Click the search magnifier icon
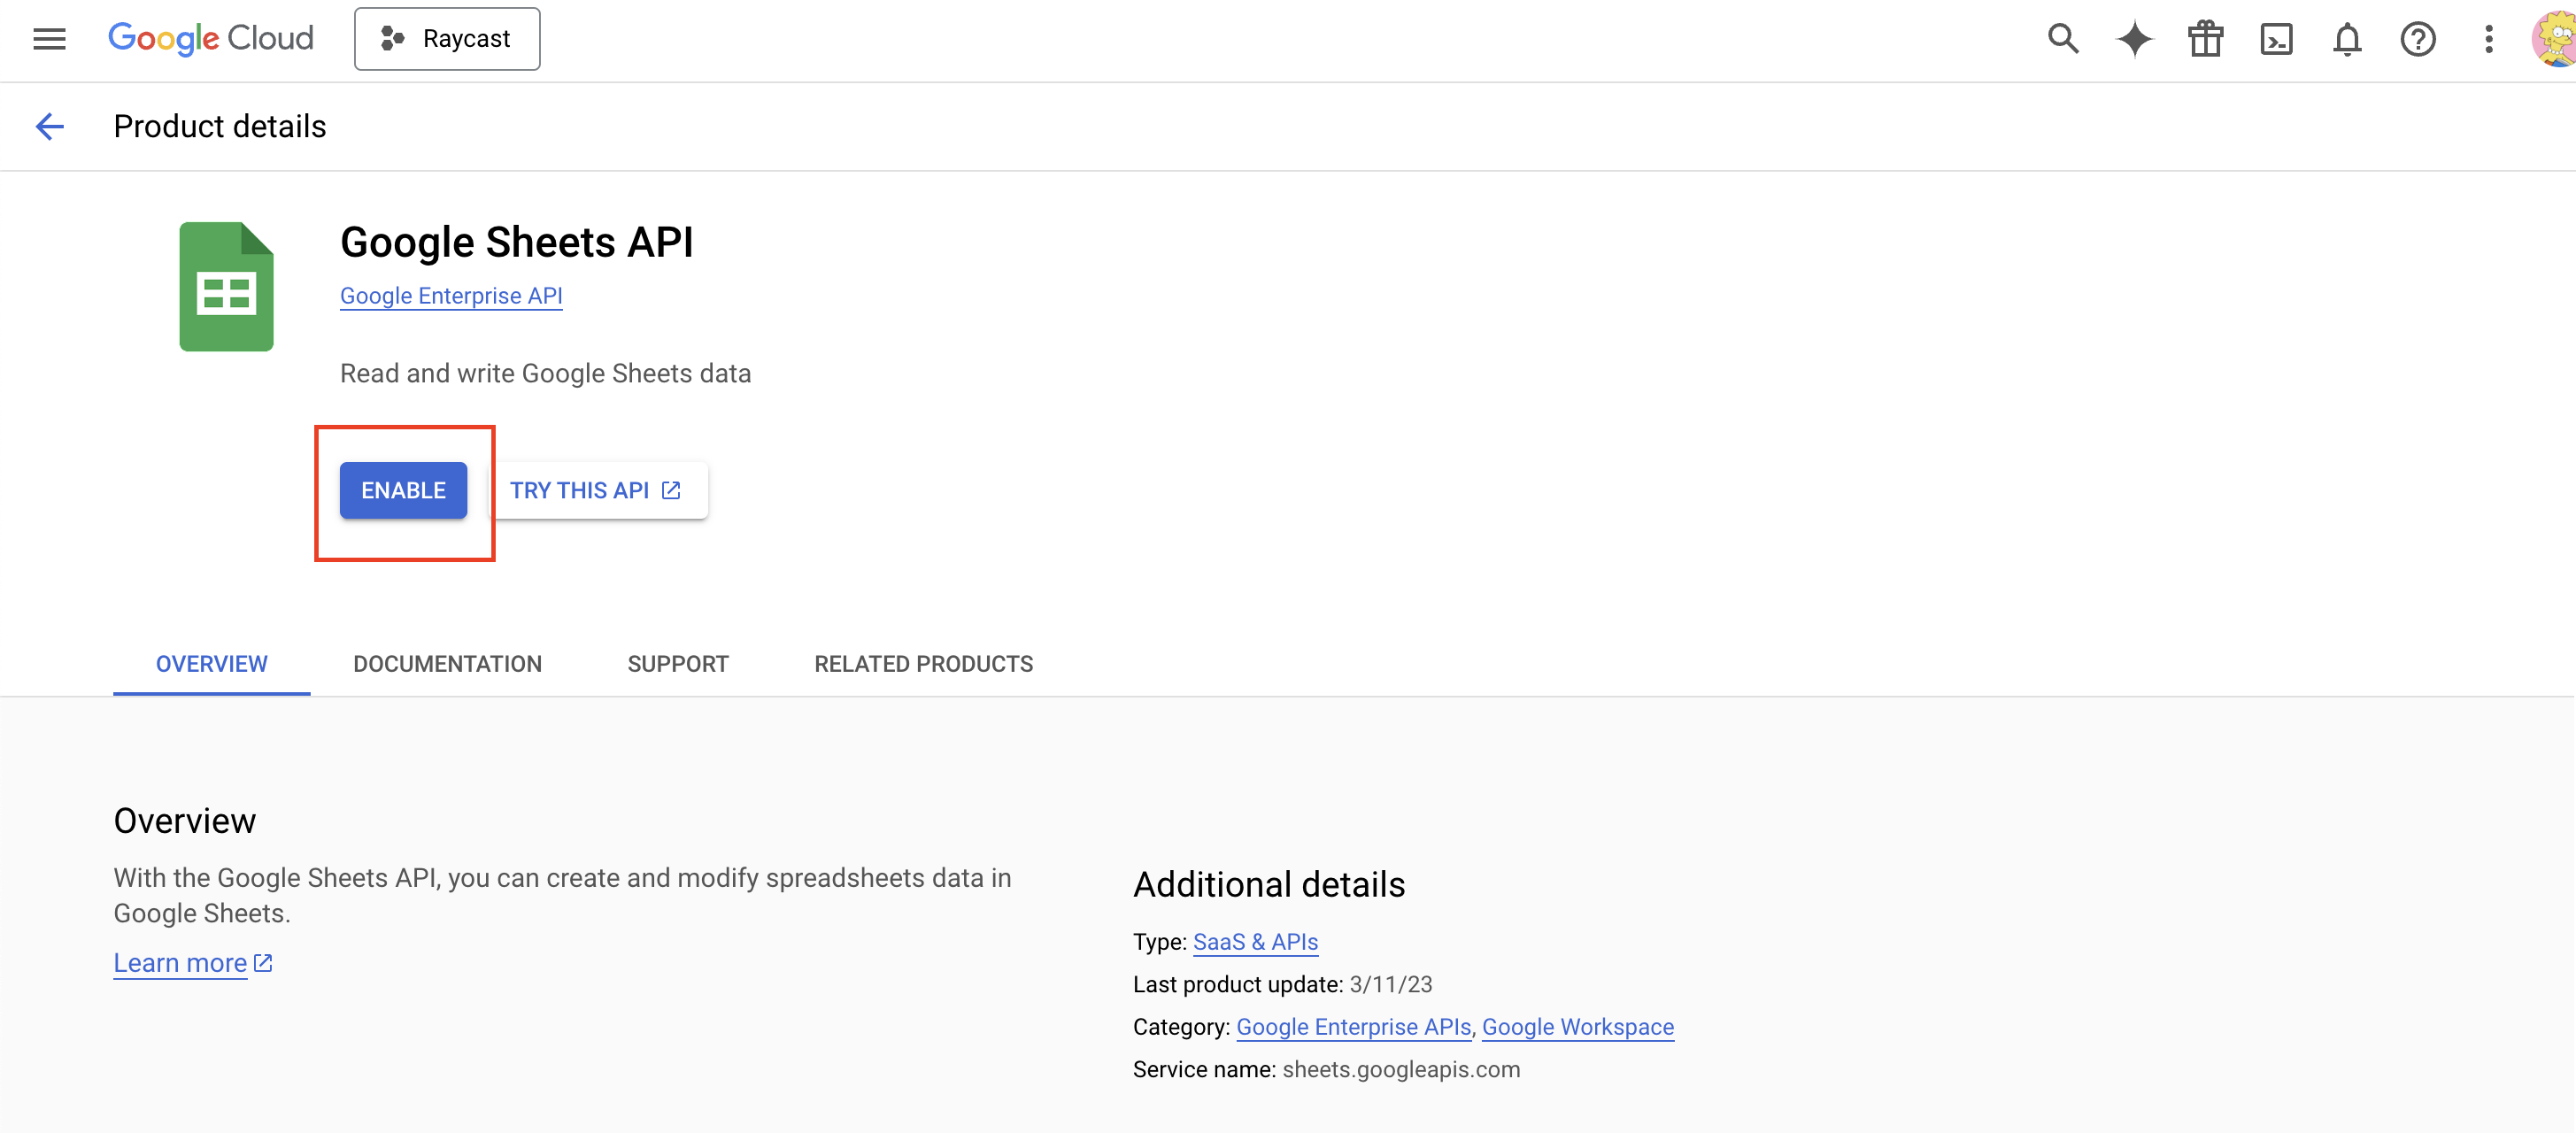This screenshot has width=2576, height=1133. [x=2062, y=39]
